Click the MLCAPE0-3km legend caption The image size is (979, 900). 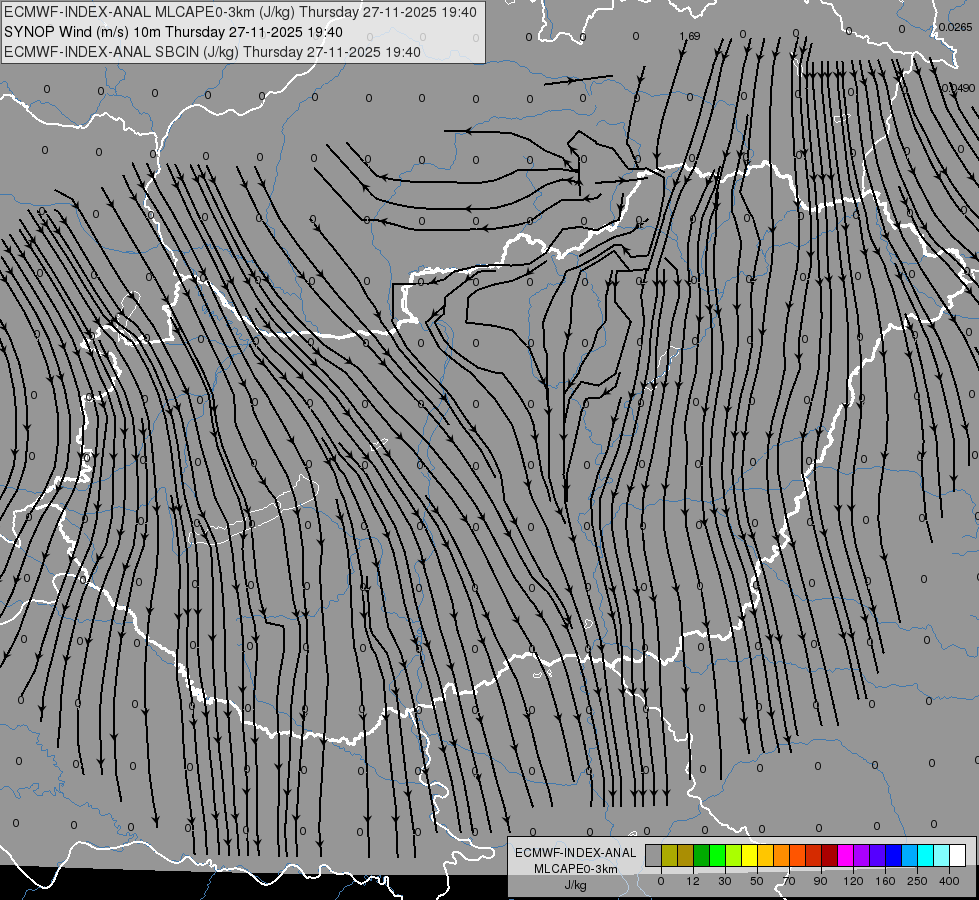pyautogui.click(x=576, y=869)
